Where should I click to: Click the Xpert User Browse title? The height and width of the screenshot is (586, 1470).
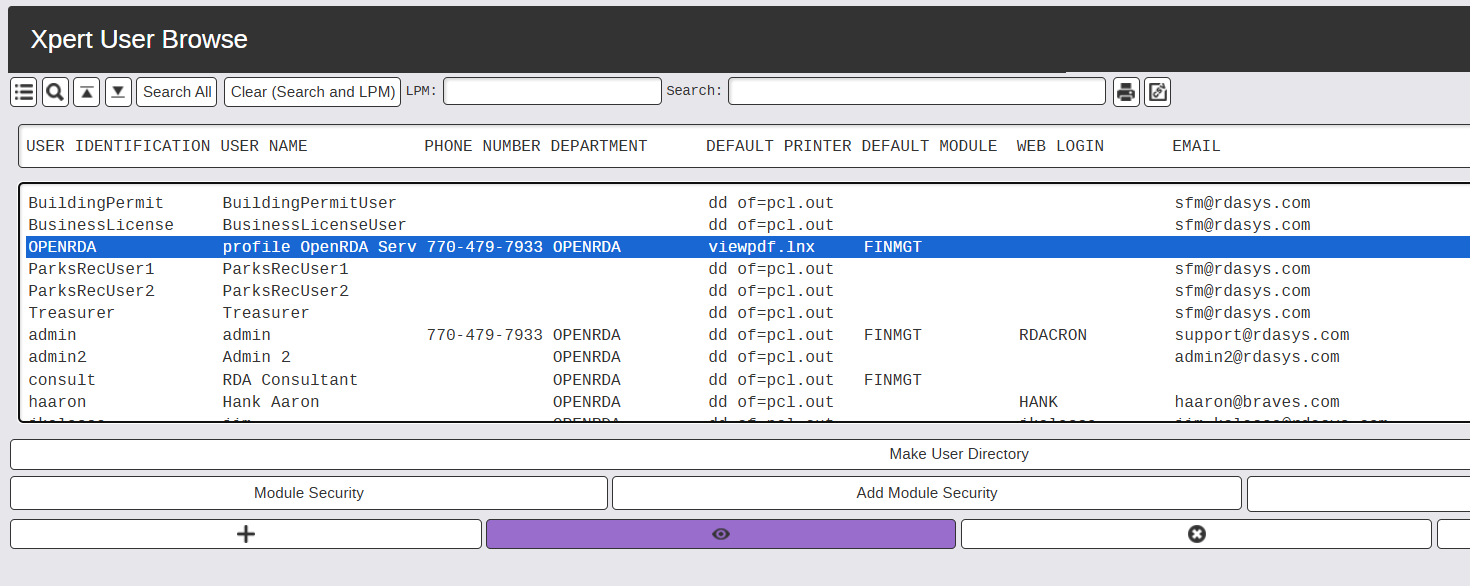[139, 40]
